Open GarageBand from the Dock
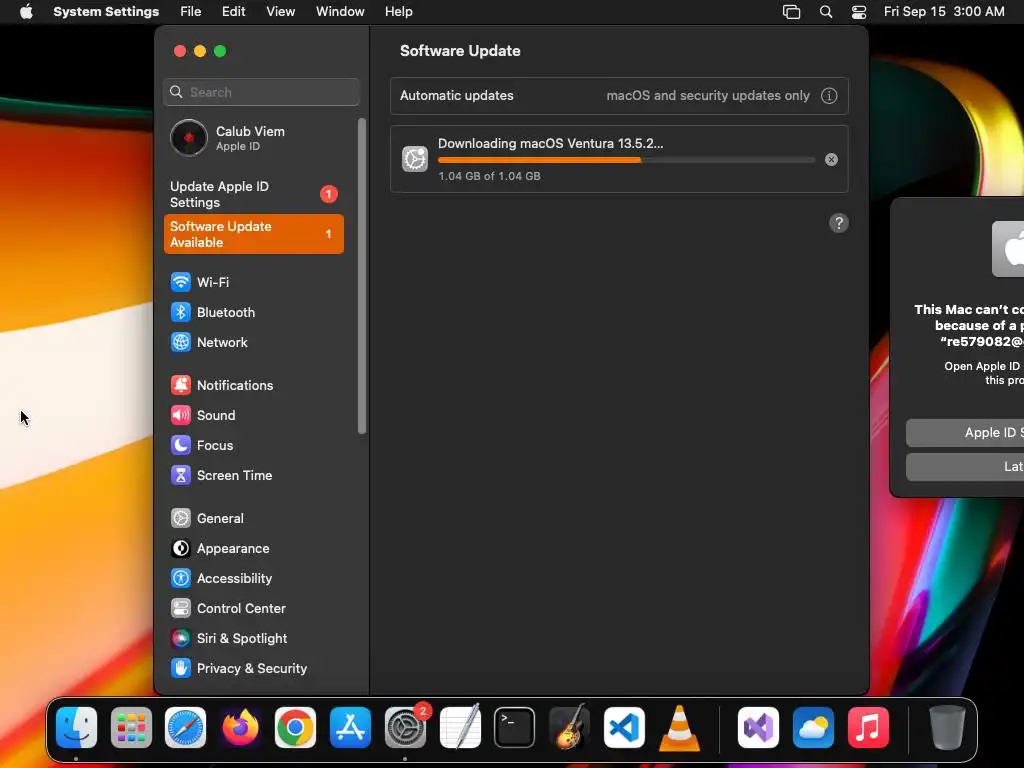This screenshot has height=768, width=1024. [569, 727]
